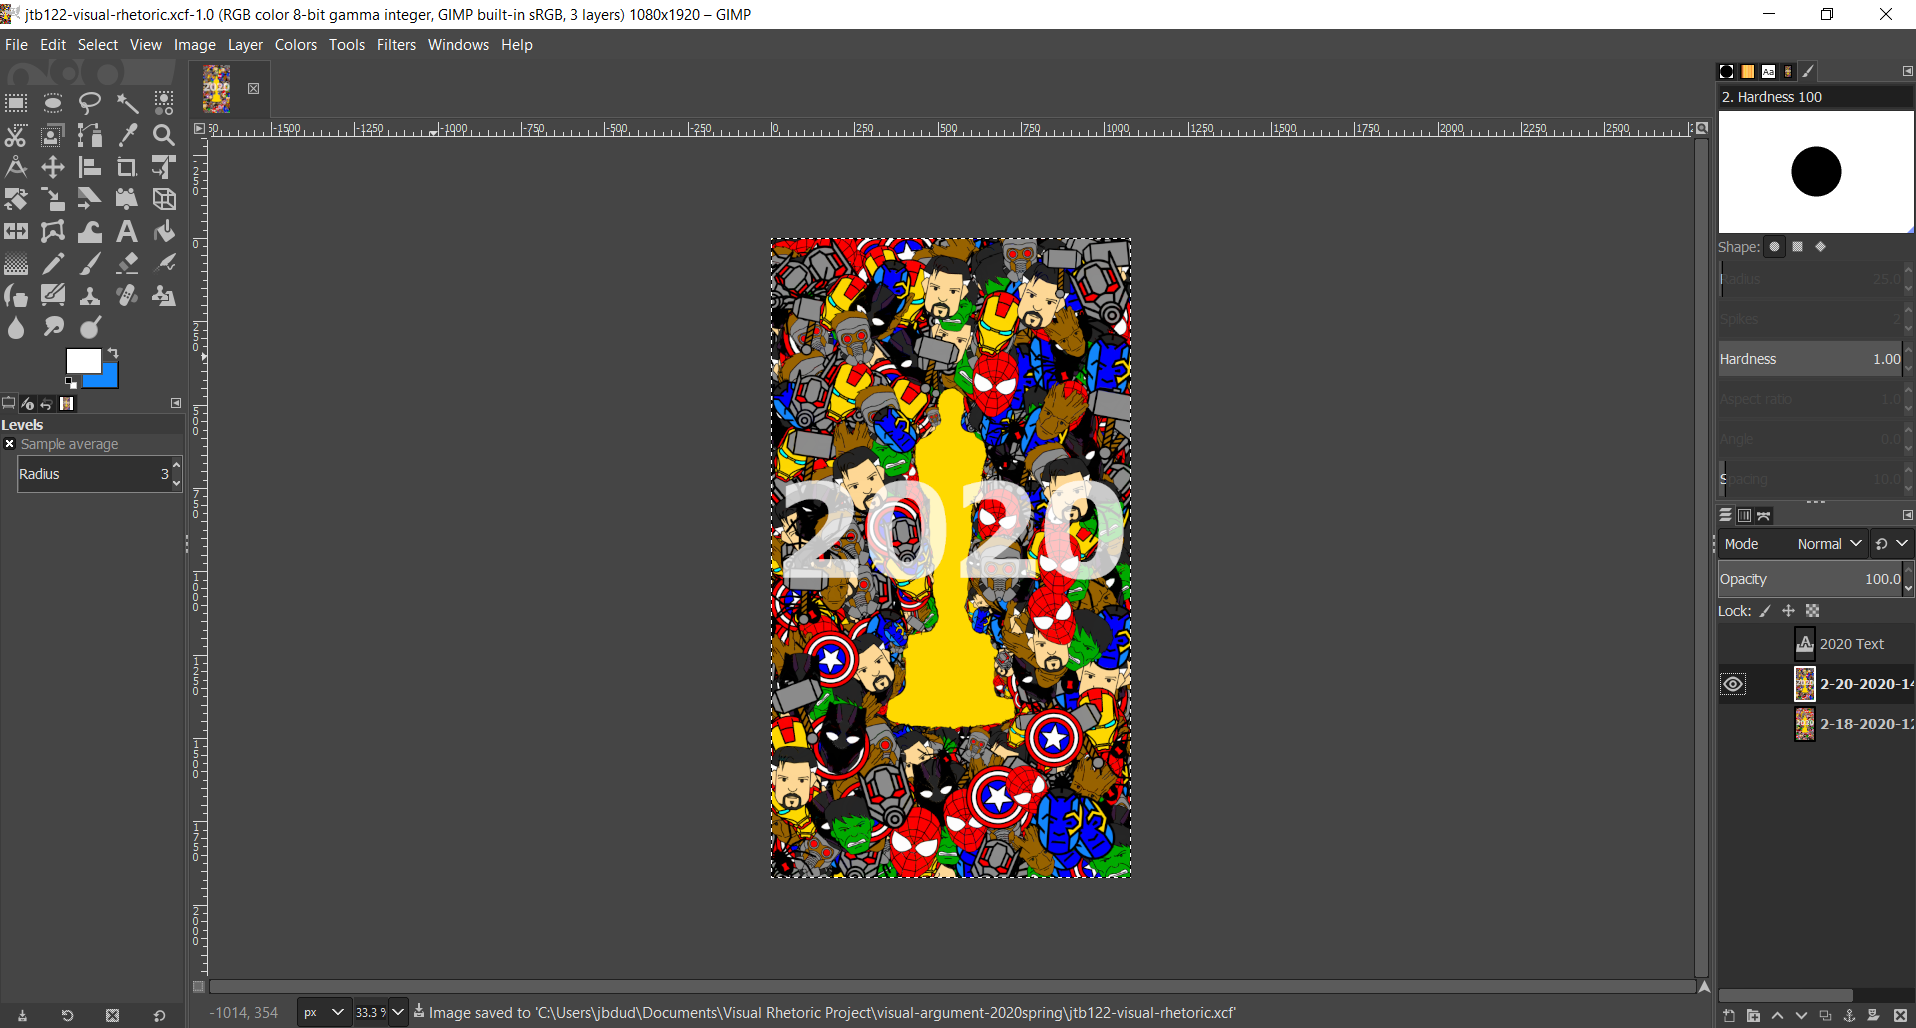This screenshot has width=1916, height=1028.
Task: Click the new layer group button
Action: (x=1753, y=1015)
